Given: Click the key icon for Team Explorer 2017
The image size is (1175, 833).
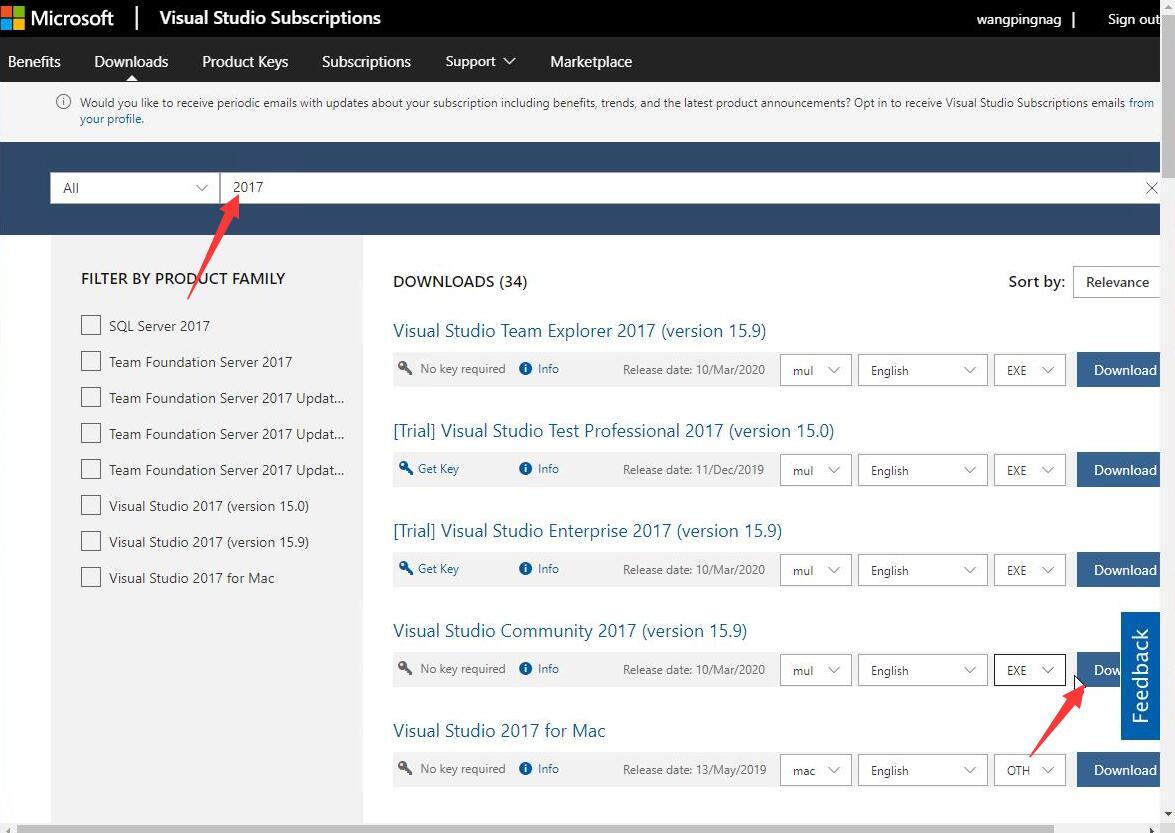Looking at the screenshot, I should click(x=405, y=368).
